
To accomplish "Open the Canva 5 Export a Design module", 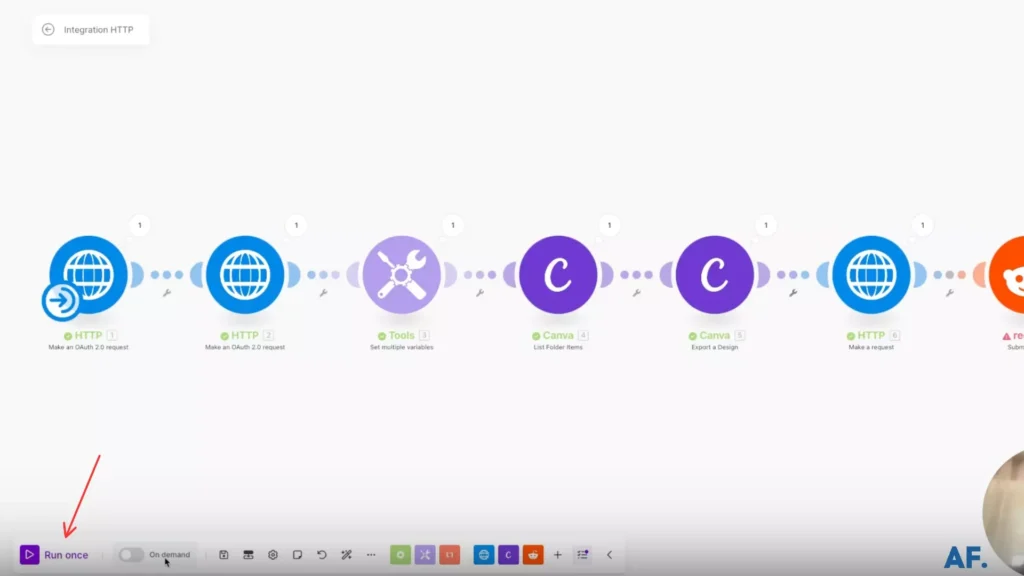I will tap(714, 274).
